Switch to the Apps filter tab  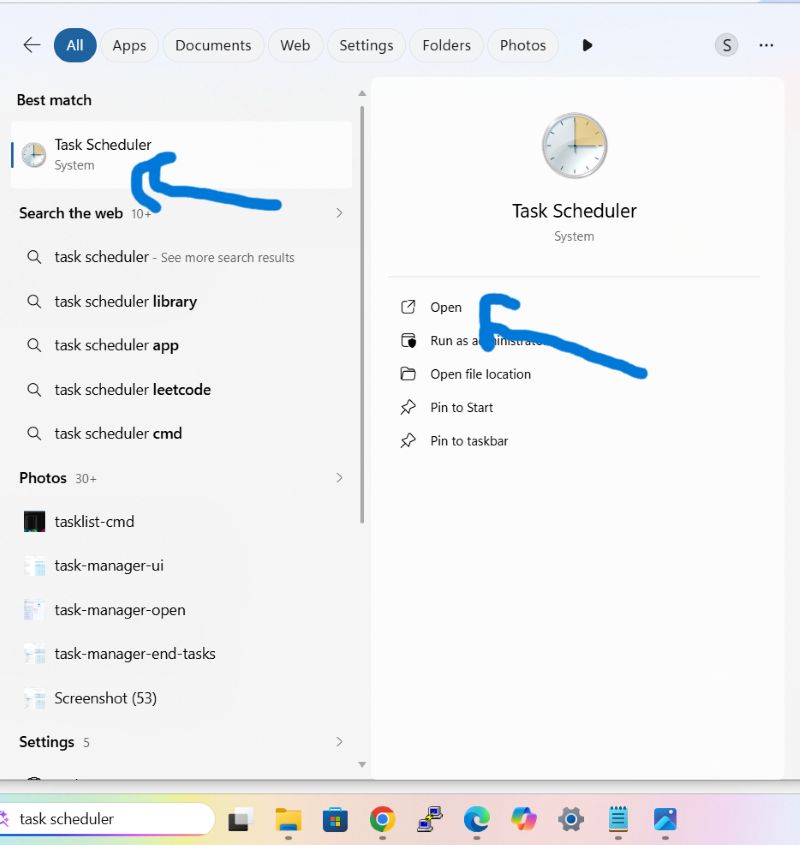coord(129,45)
